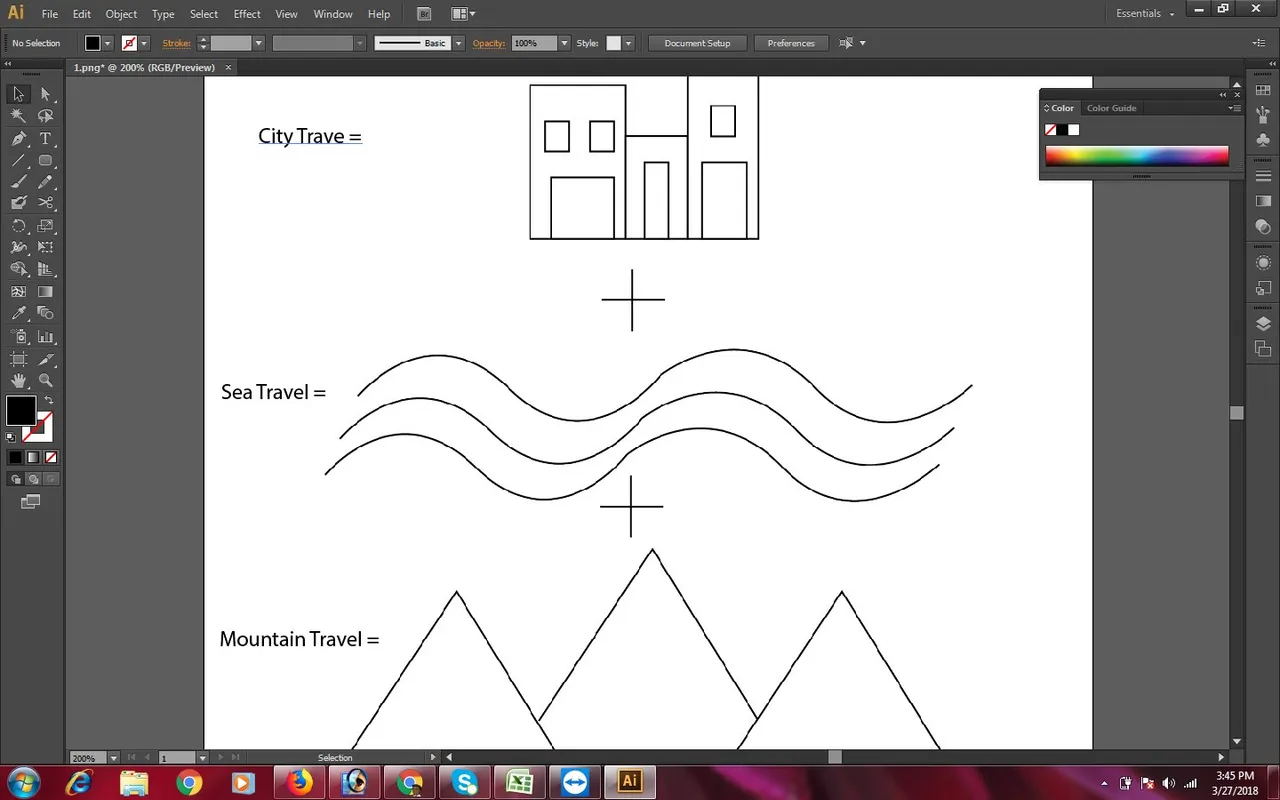Viewport: 1280px width, 800px height.
Task: Pick a color from spectrum bar
Action: pos(1137,155)
